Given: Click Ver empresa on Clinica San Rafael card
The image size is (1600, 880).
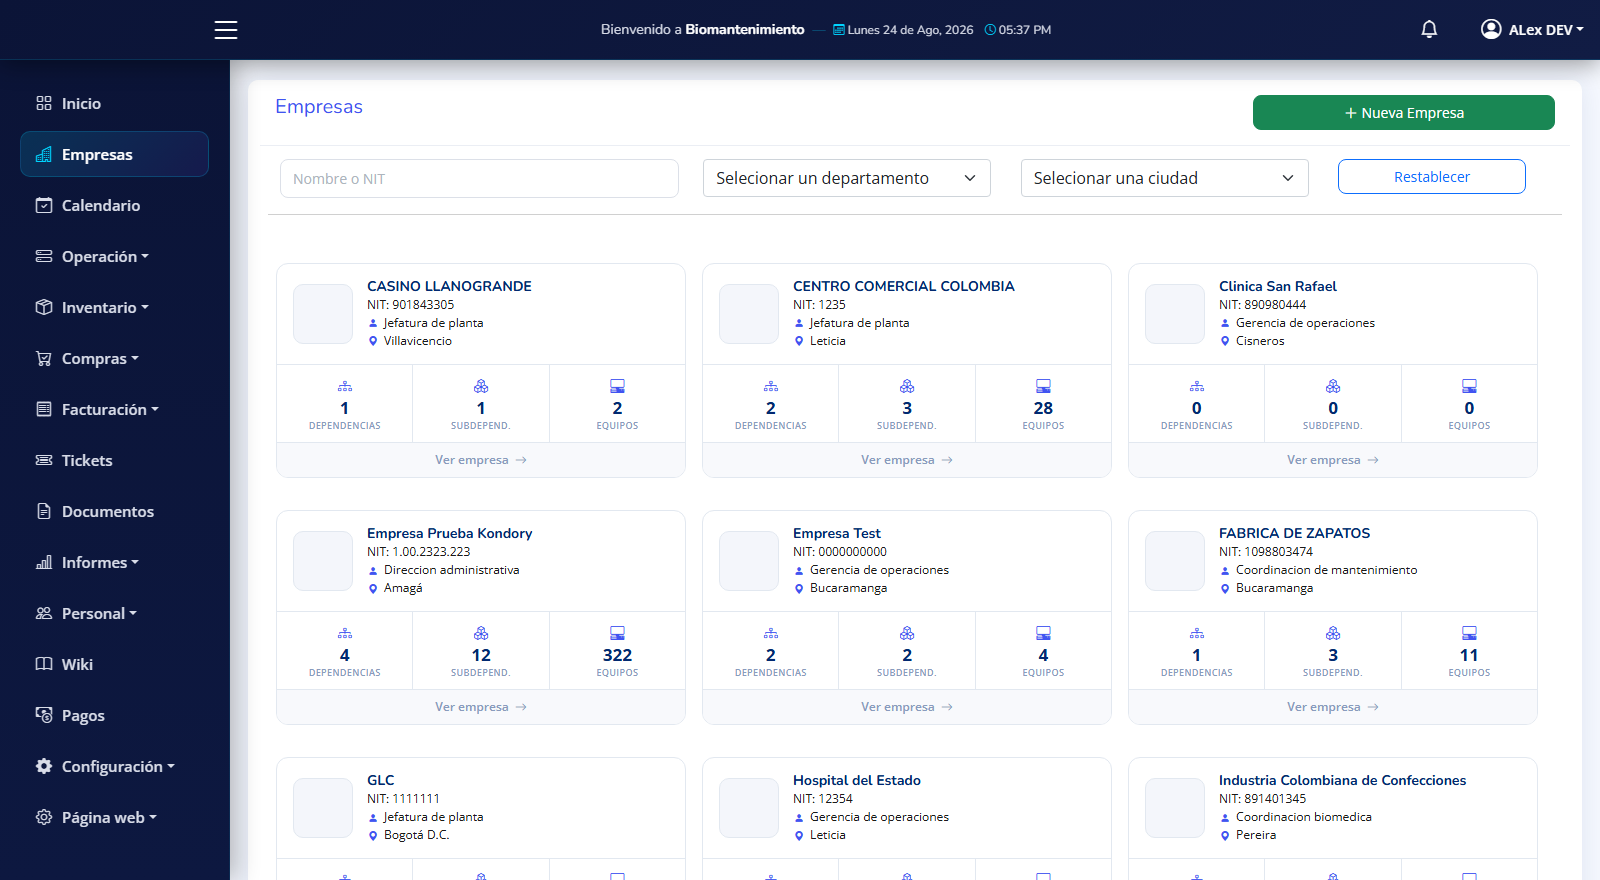Looking at the screenshot, I should [1333, 460].
